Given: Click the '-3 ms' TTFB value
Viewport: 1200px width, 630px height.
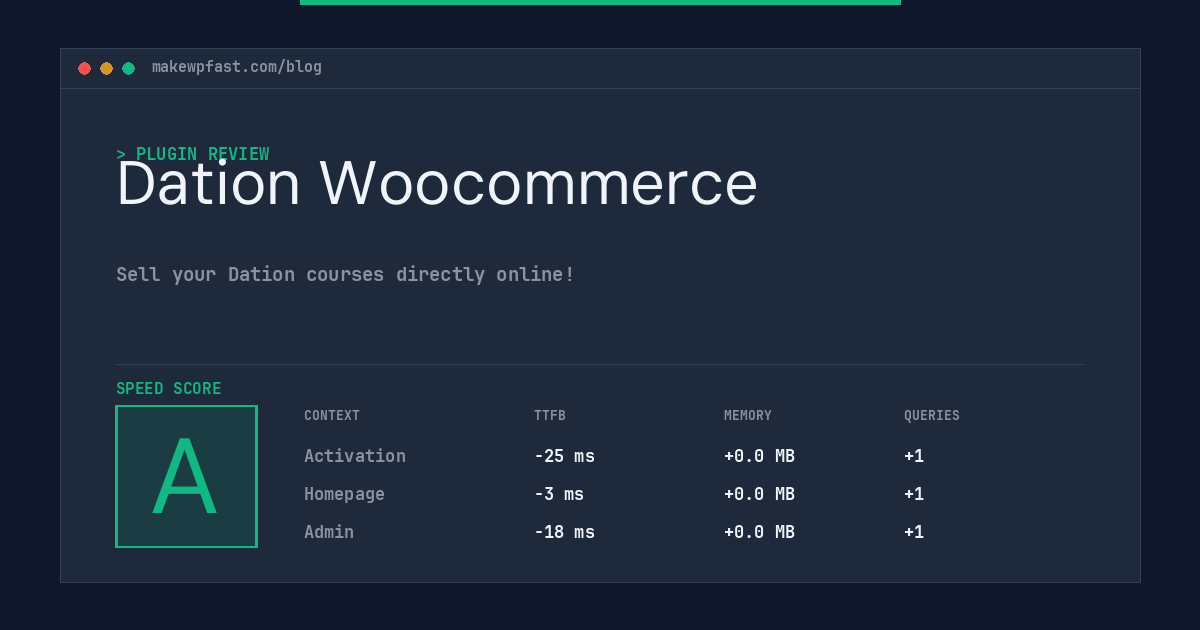Looking at the screenshot, I should tap(559, 494).
